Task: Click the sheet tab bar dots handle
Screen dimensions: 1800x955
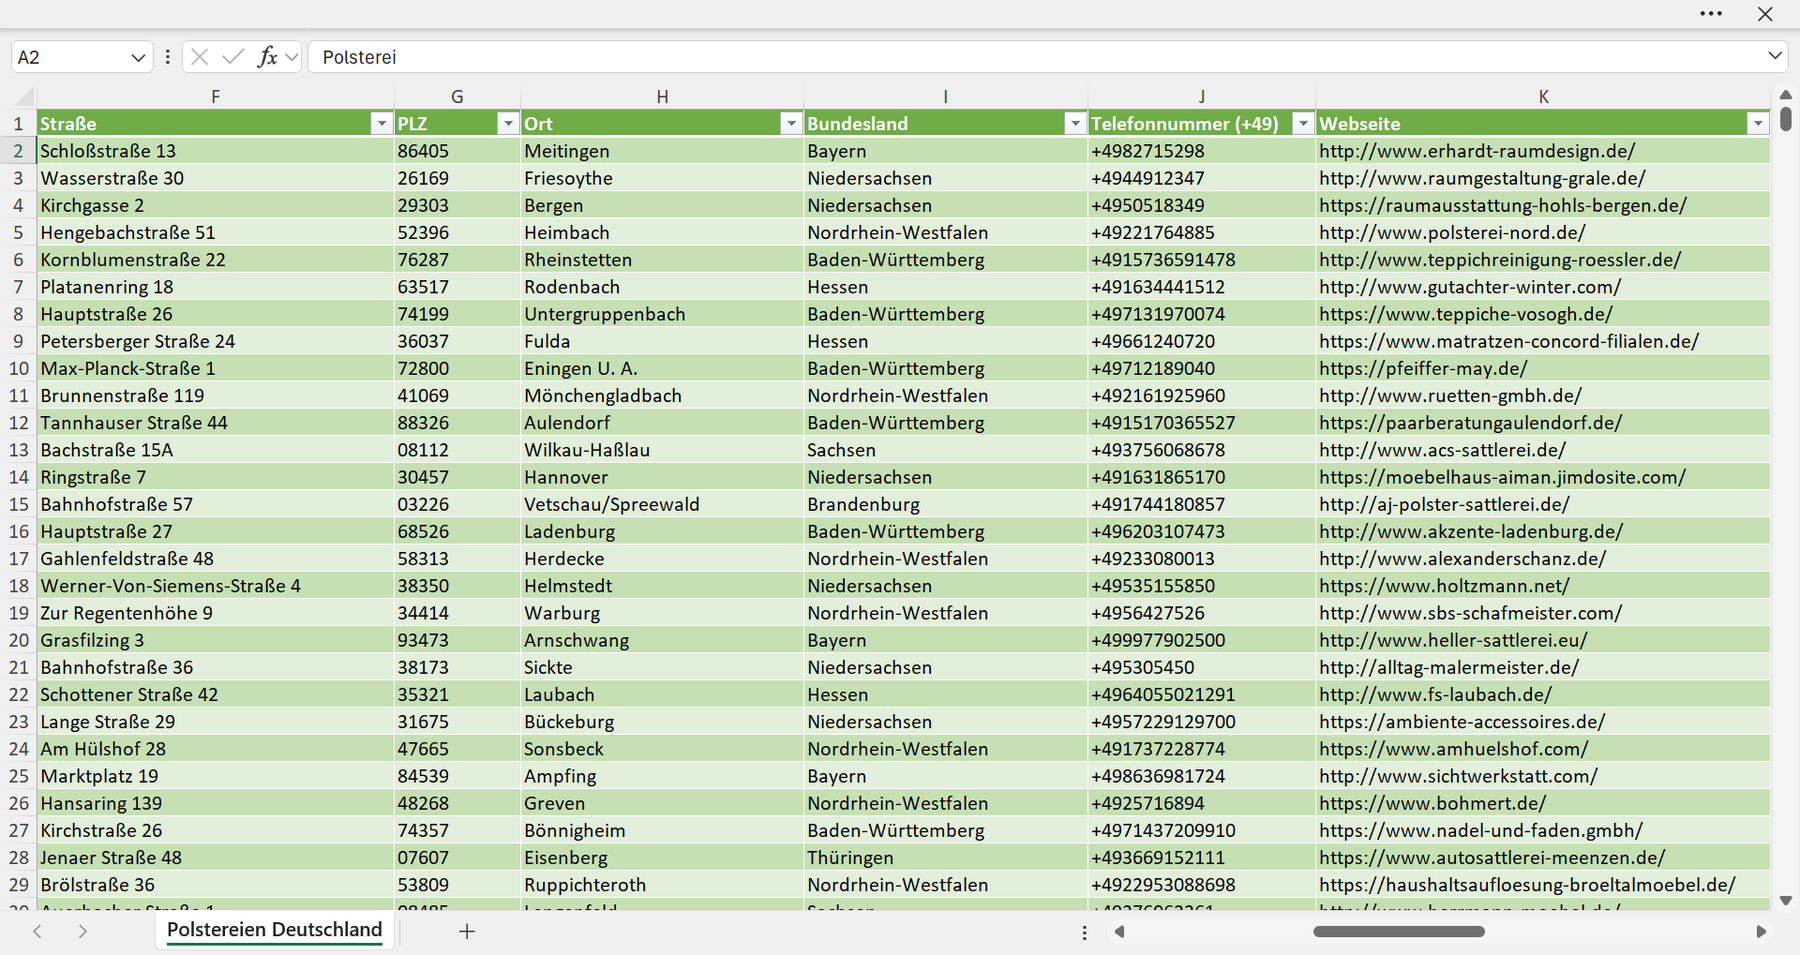Action: [1084, 932]
